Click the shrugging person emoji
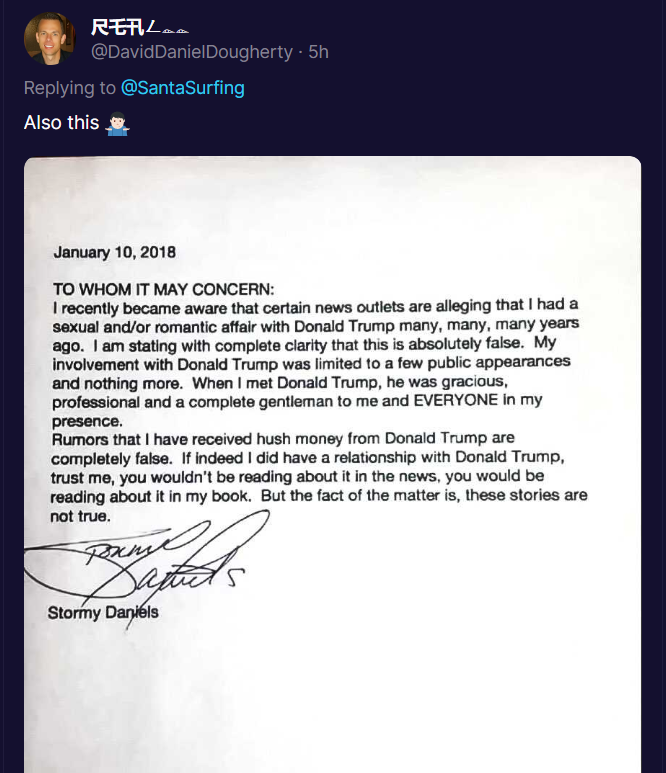Viewport: 666px width, 773px height. (x=117, y=124)
